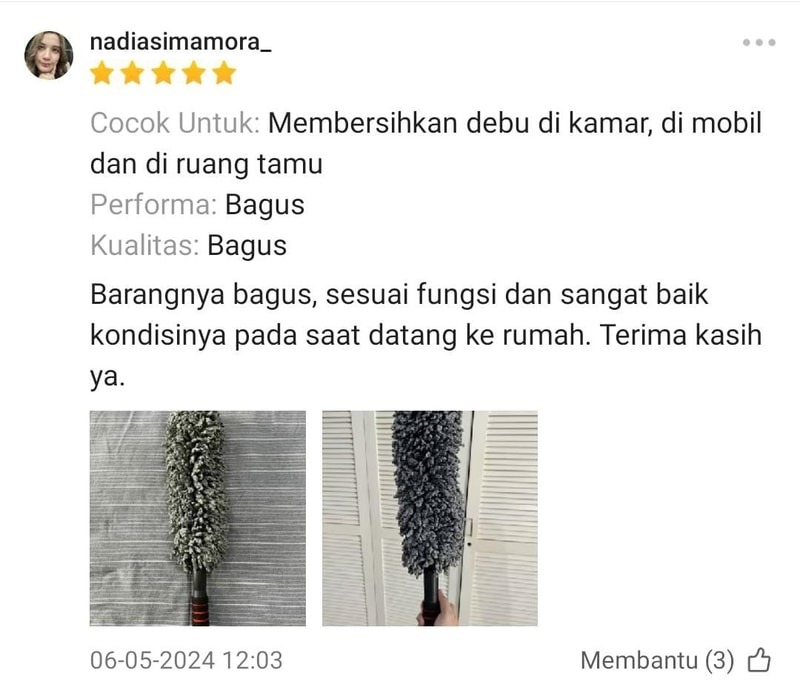
Task: Click the text dan di ruang tamu
Action: click(206, 164)
